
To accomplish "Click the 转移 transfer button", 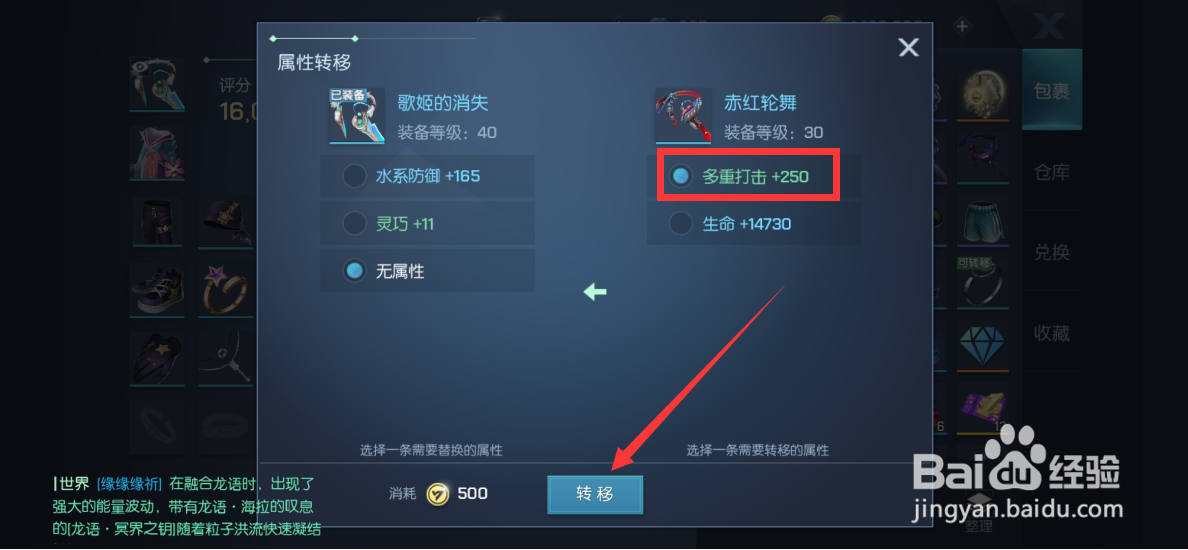I will (x=595, y=495).
